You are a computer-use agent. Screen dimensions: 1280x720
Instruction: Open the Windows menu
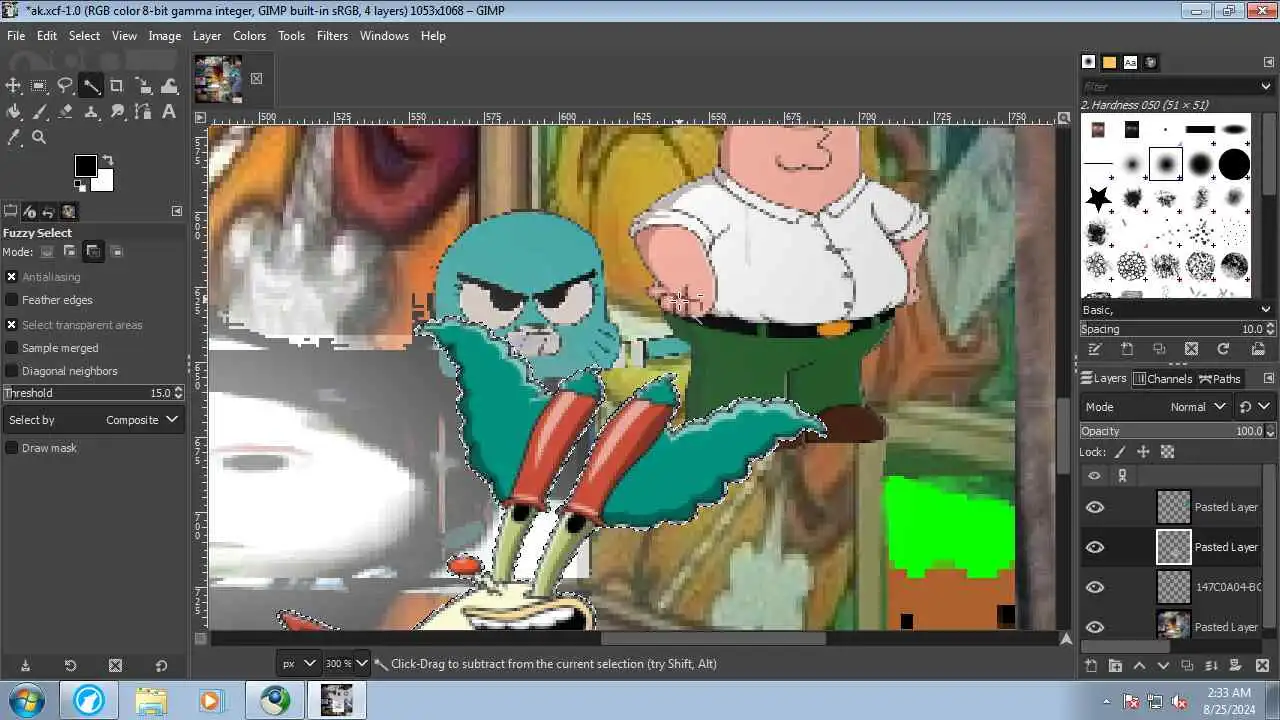click(x=384, y=35)
